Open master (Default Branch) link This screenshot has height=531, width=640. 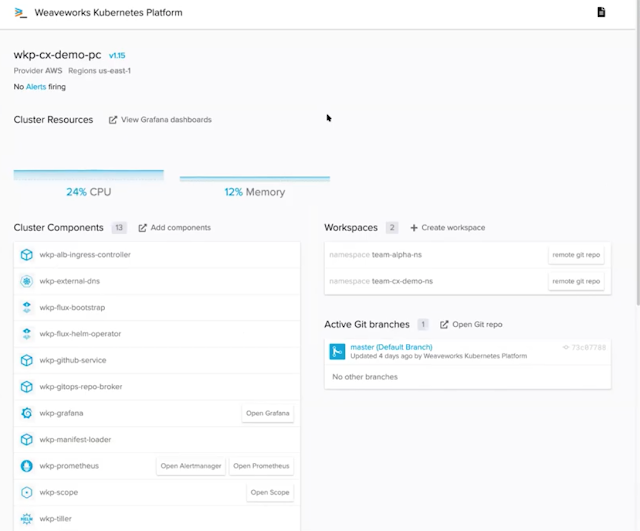pos(391,347)
